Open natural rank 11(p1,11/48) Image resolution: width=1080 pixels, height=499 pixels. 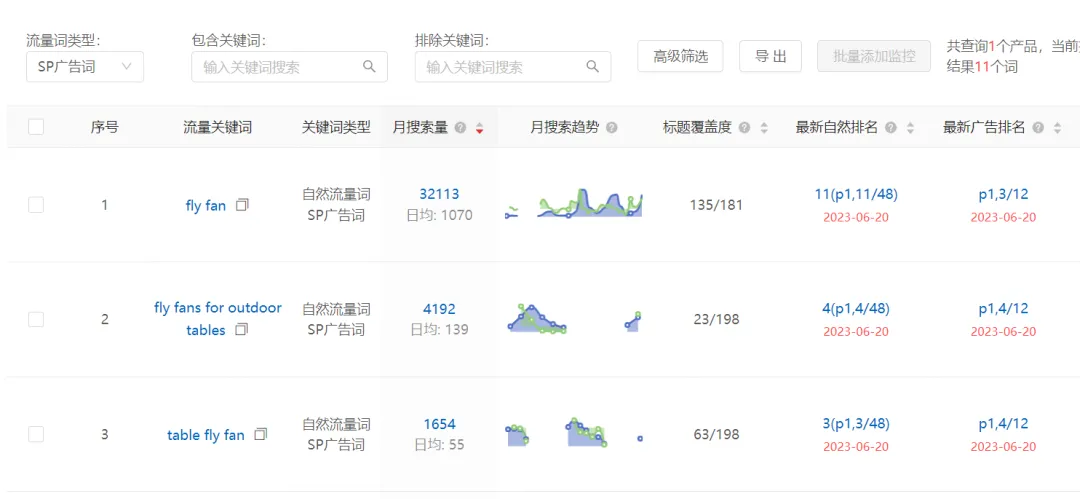tap(856, 194)
